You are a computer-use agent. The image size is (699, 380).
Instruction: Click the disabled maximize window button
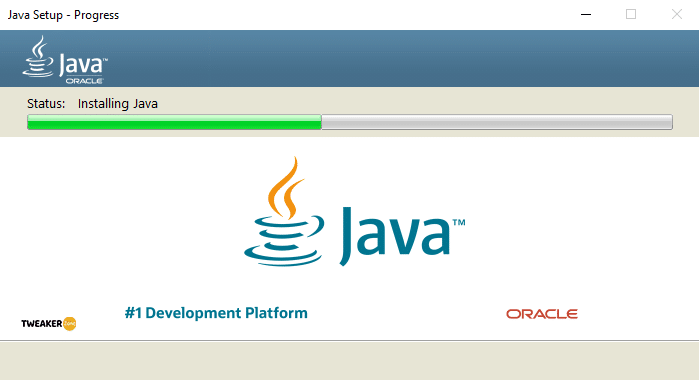[x=631, y=15]
